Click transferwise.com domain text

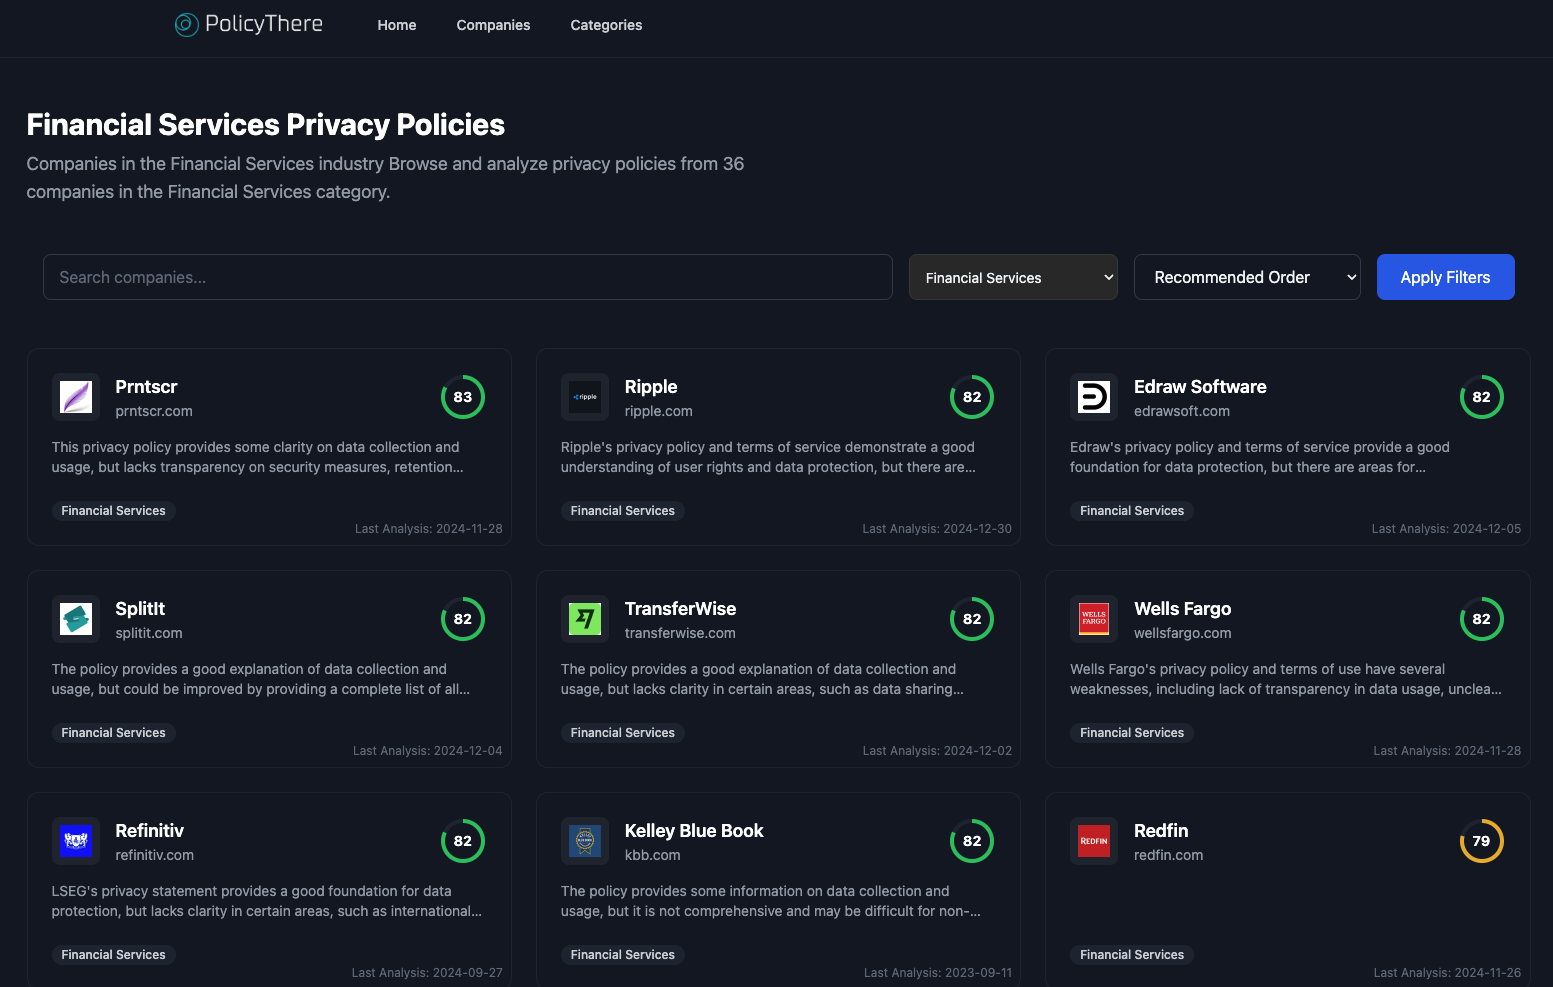680,633
